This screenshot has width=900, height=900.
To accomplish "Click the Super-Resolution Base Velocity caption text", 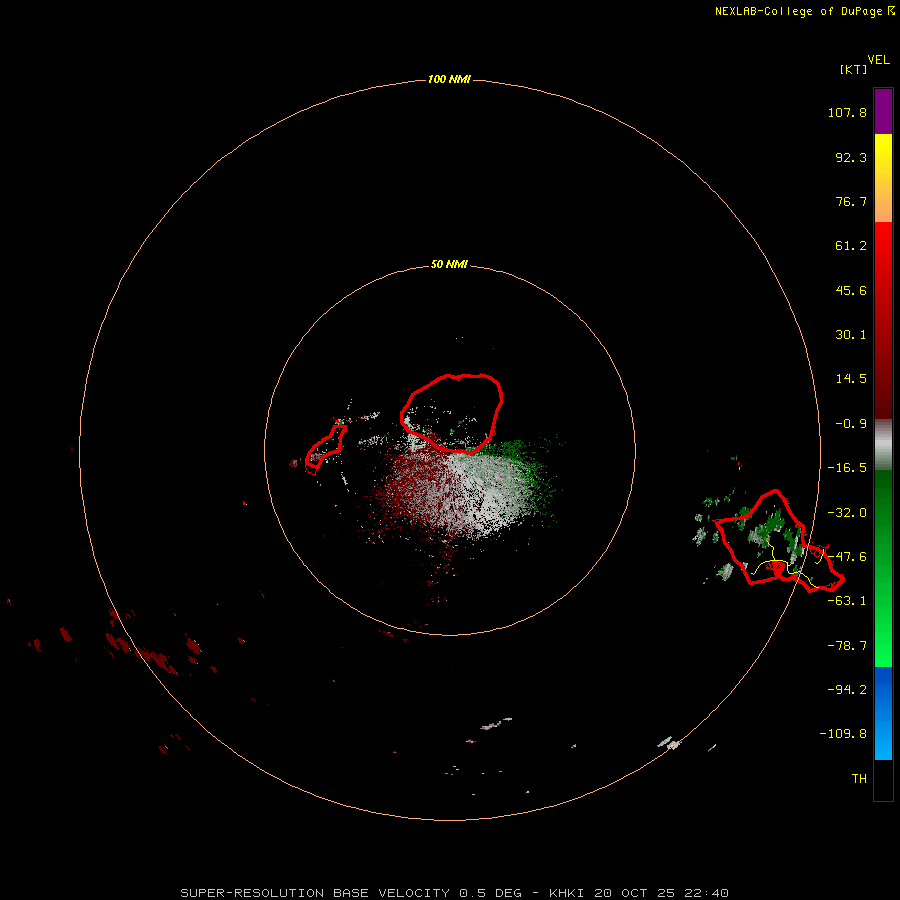I will tap(454, 893).
